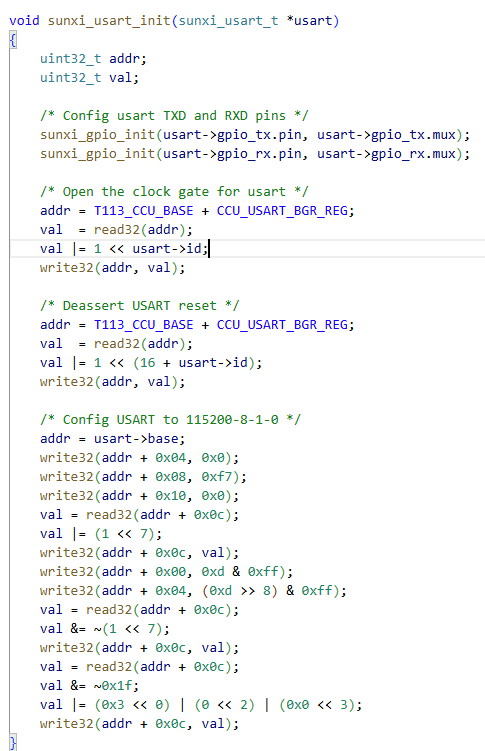Click line "val |= 1 << (16 + usart->id);"

pyautogui.click(x=151, y=363)
